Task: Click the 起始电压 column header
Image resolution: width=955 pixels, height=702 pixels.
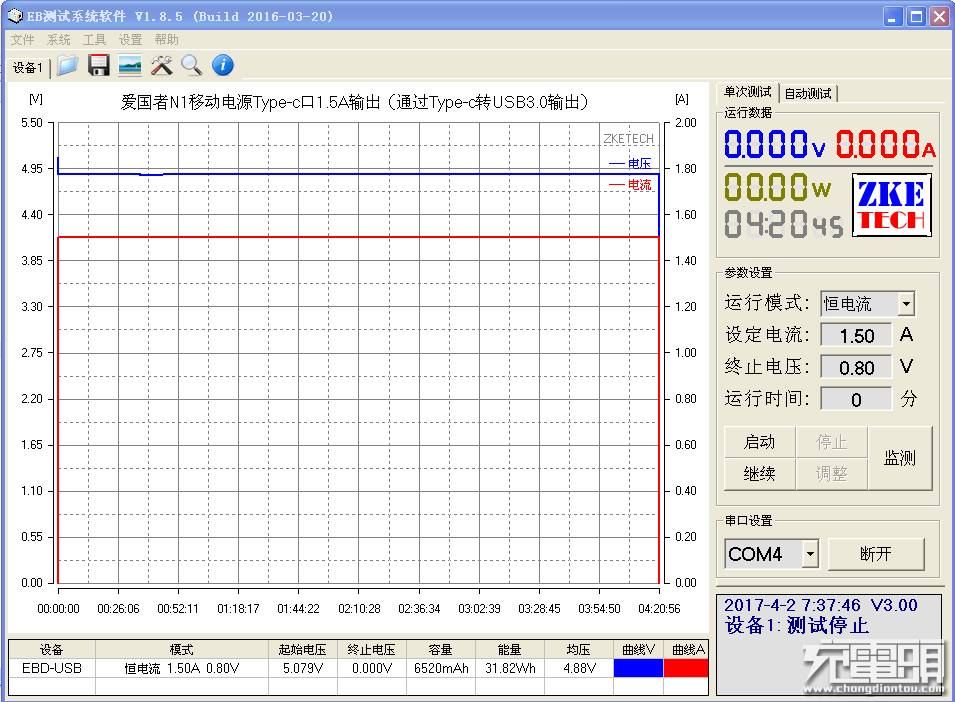Action: coord(303,650)
